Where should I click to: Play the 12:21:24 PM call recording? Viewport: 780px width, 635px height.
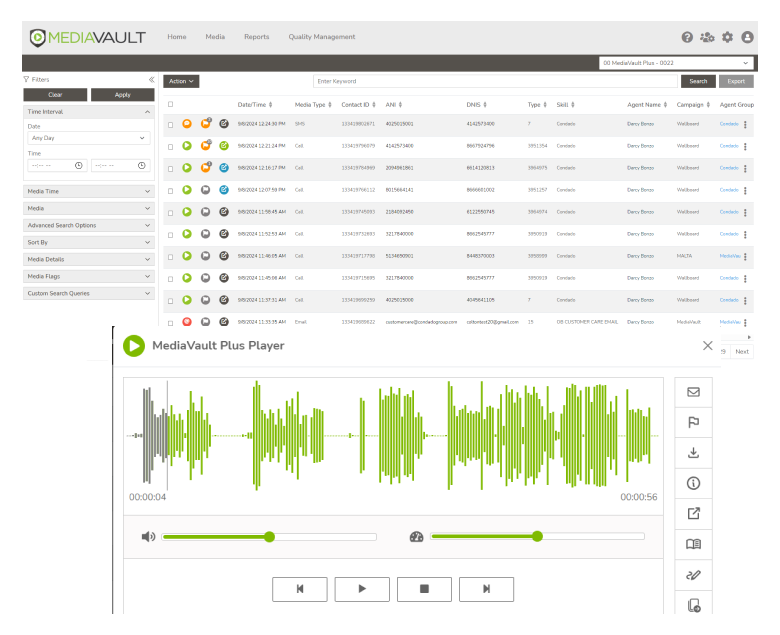187,146
